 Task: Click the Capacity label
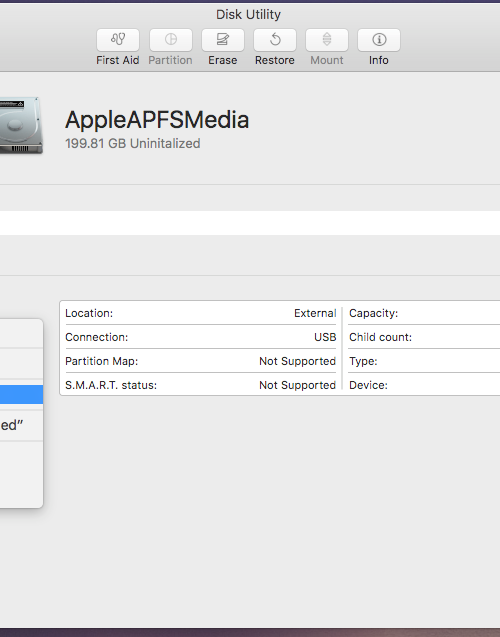374,313
